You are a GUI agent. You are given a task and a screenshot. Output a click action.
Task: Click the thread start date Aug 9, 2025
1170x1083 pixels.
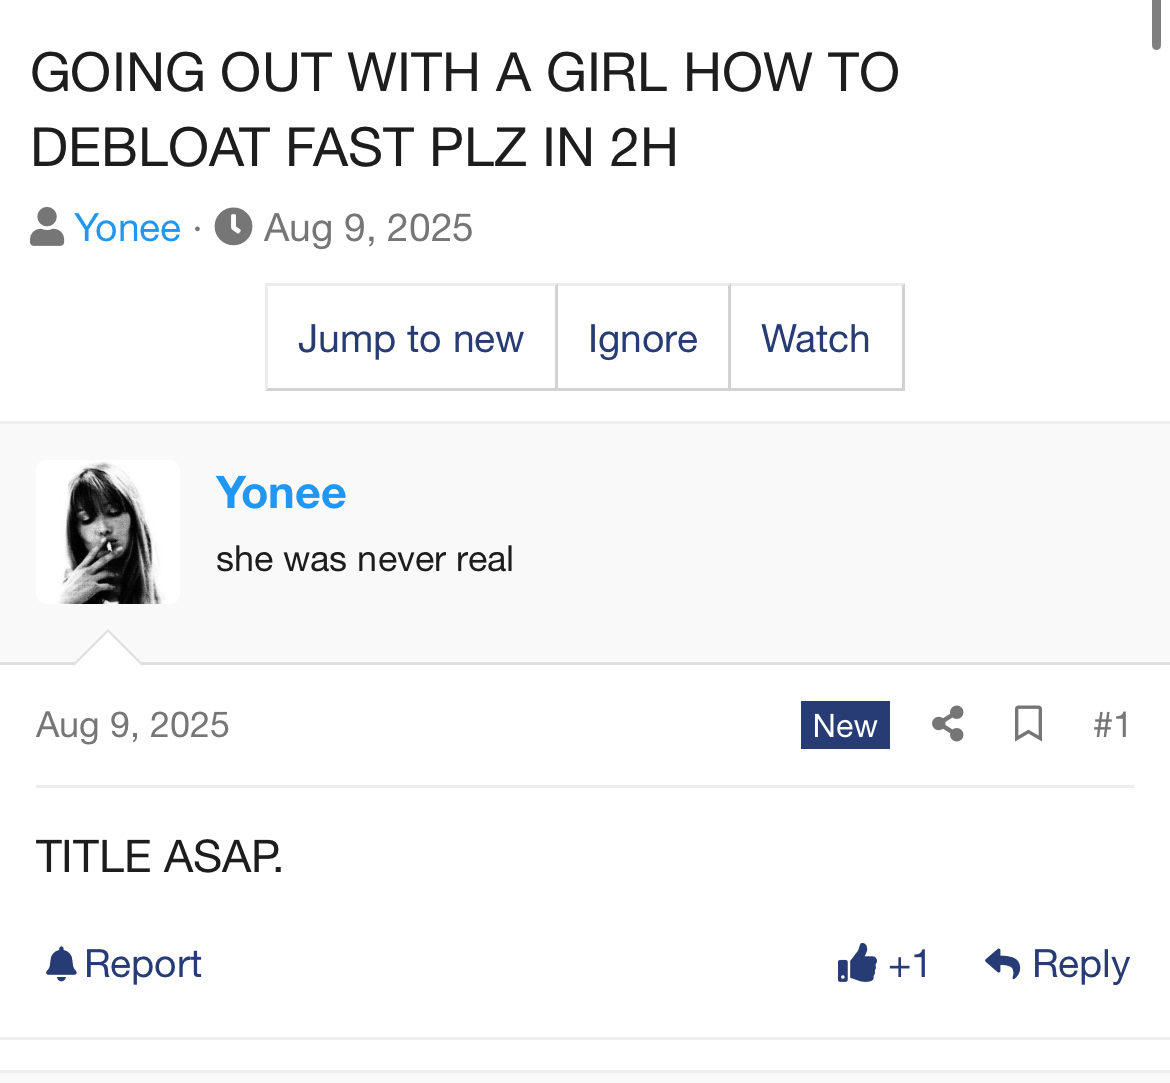click(x=368, y=228)
